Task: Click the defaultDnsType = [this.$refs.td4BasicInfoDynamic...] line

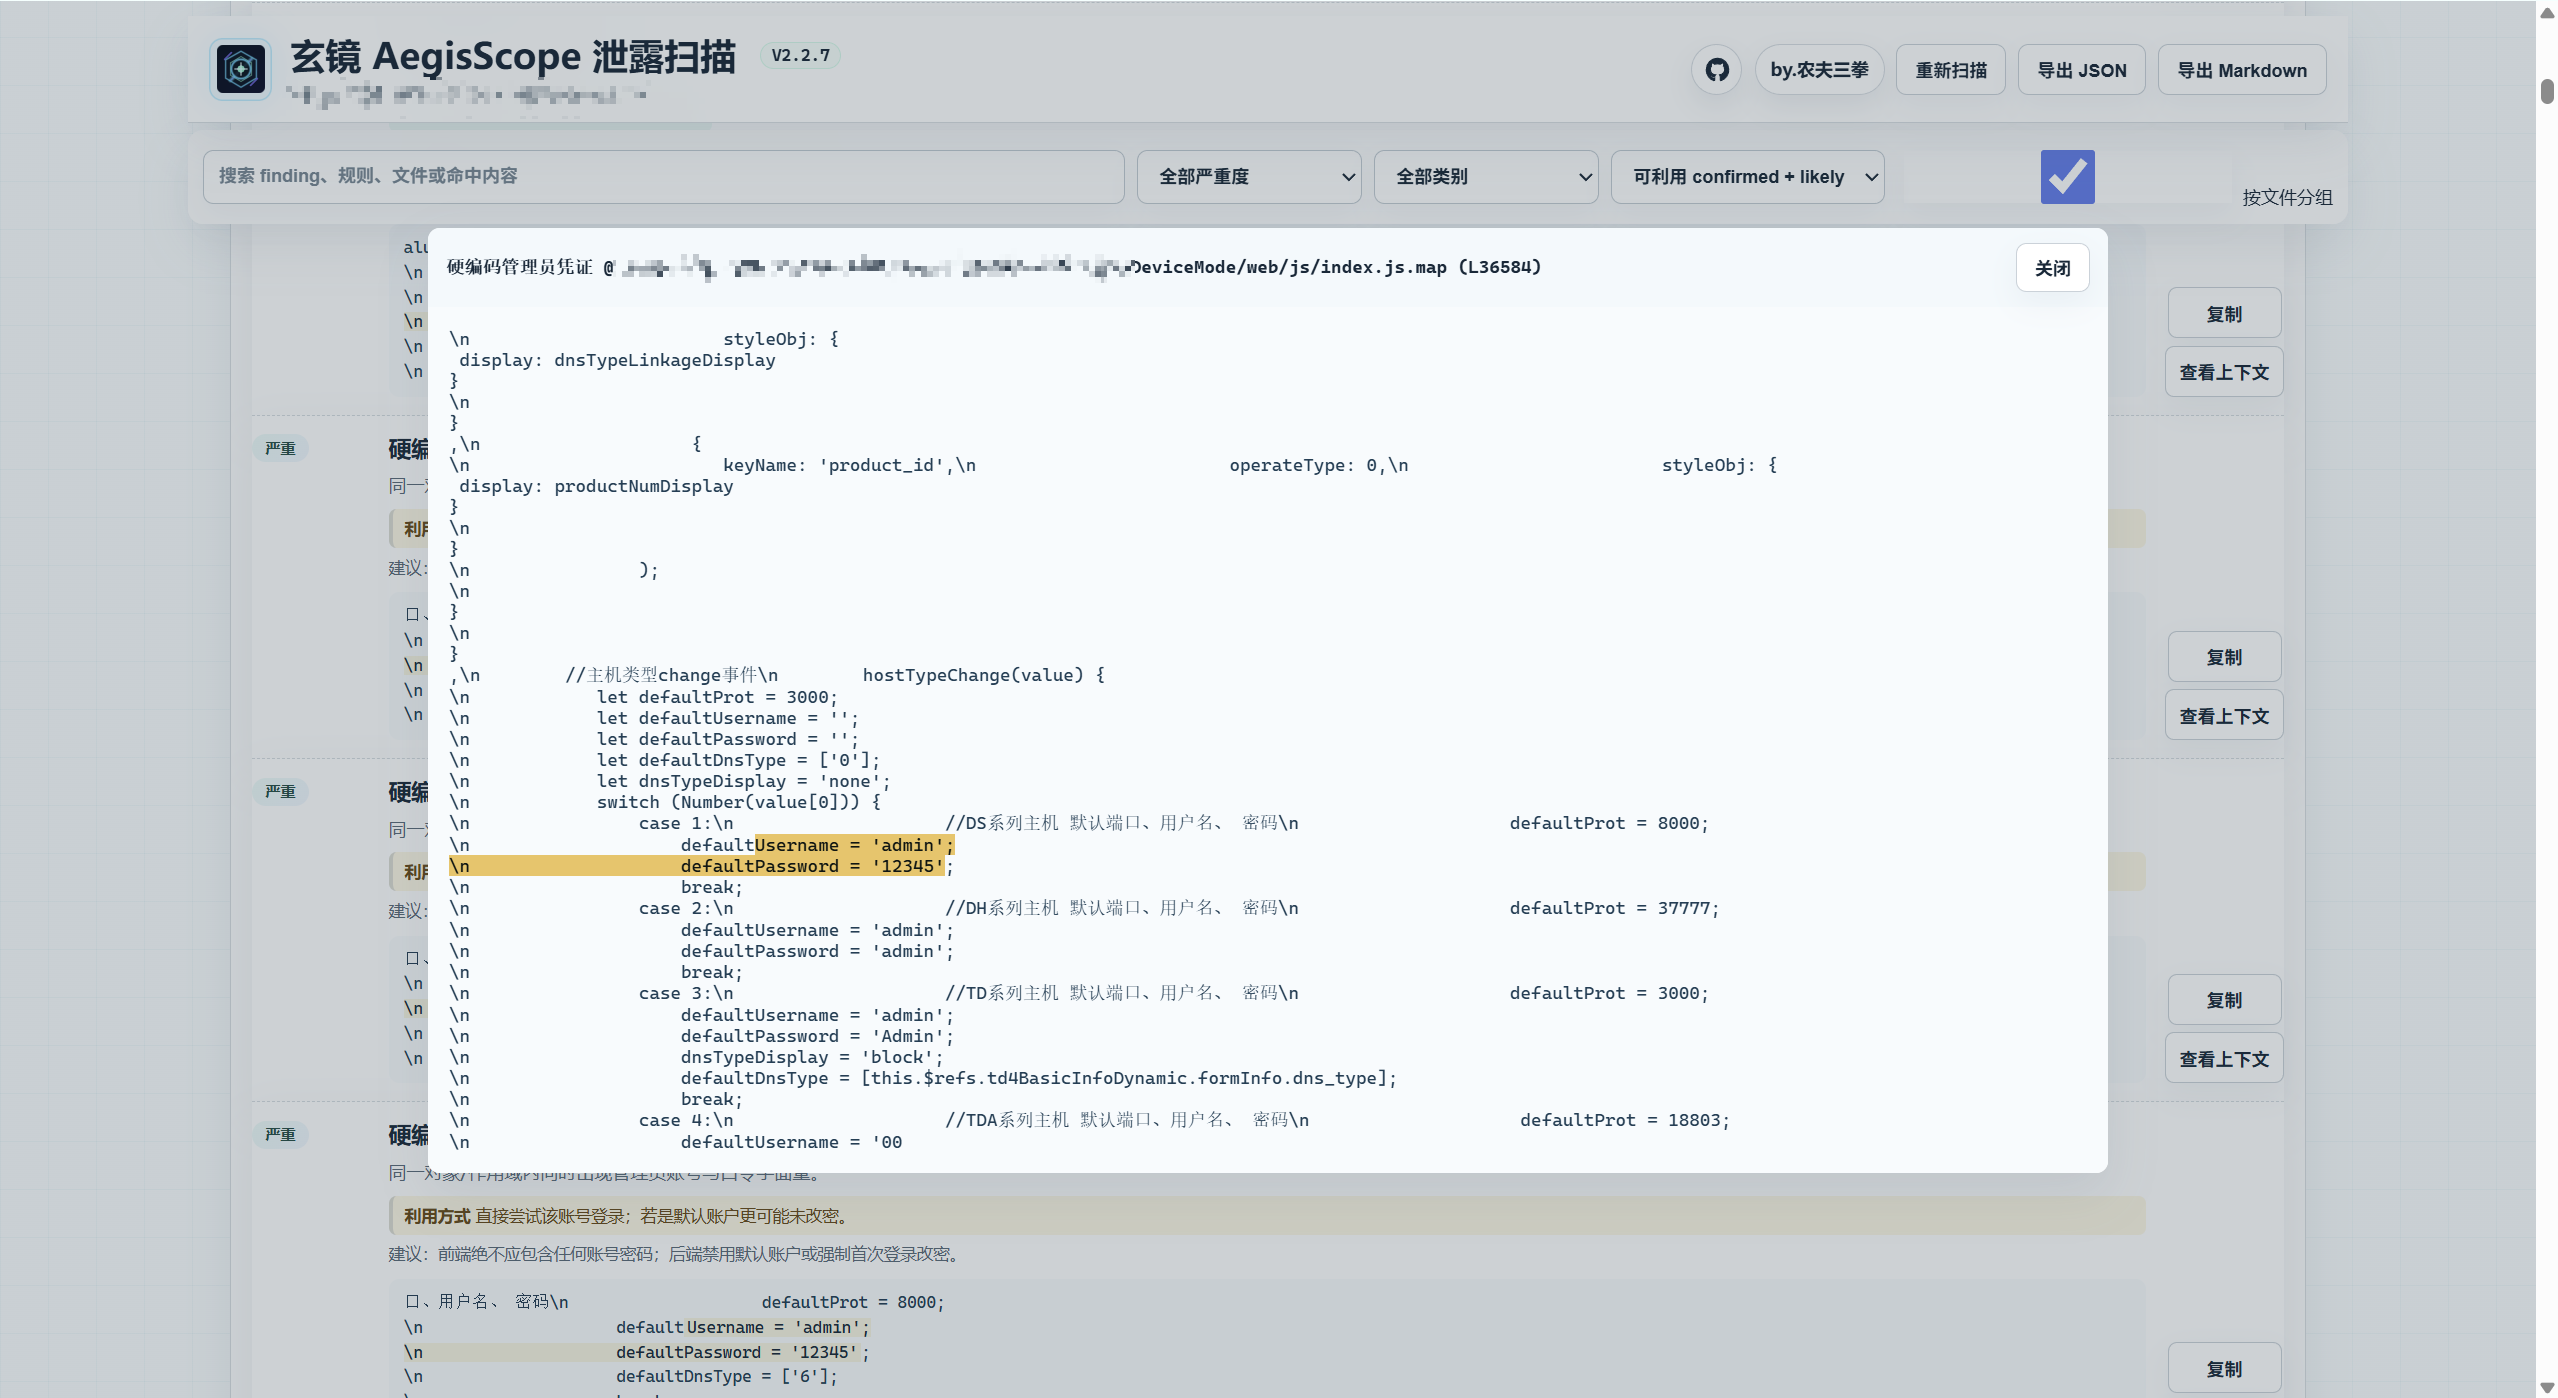Action: (1039, 1078)
